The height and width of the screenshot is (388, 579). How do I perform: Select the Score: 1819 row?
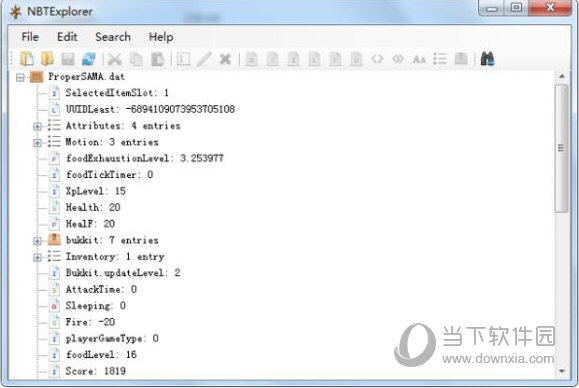tap(95, 371)
